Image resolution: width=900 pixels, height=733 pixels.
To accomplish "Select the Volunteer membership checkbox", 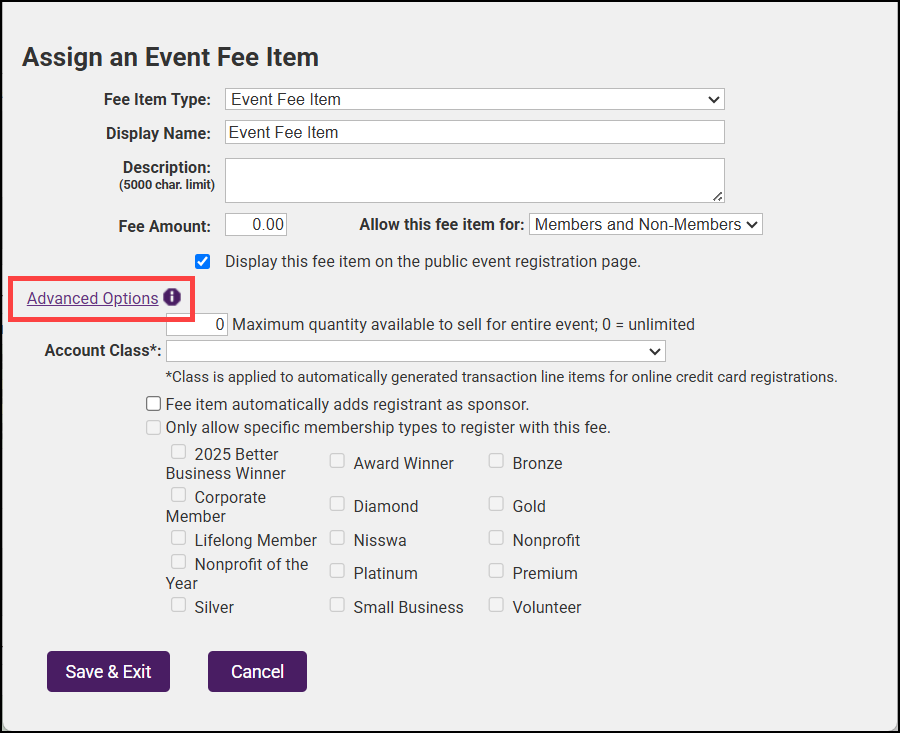I will (497, 606).
